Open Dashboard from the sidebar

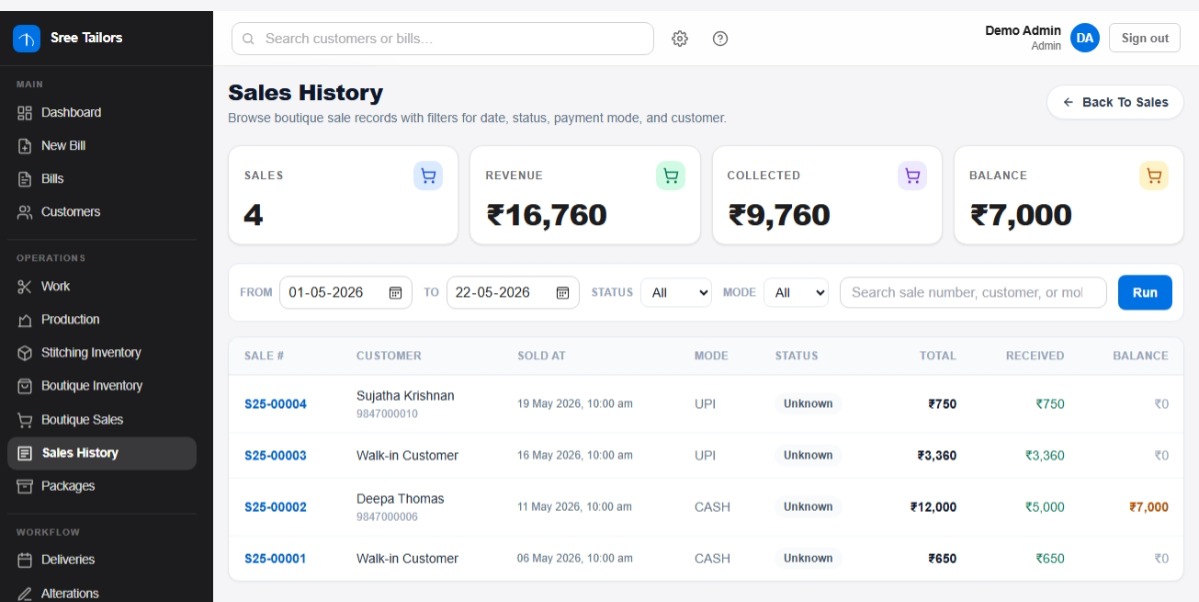point(102,112)
